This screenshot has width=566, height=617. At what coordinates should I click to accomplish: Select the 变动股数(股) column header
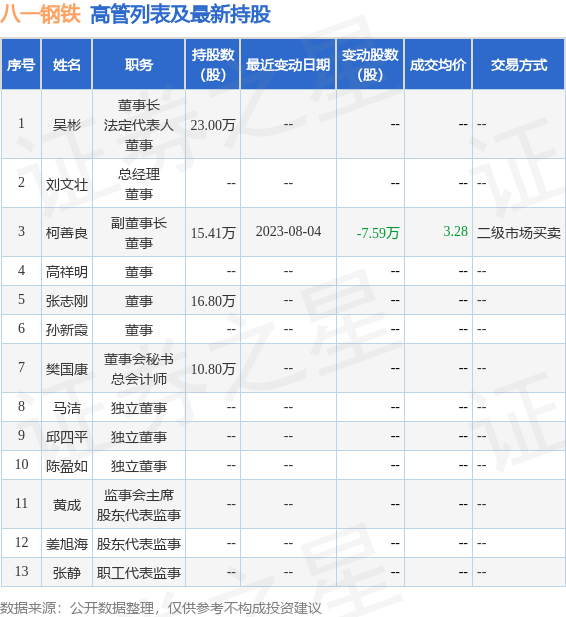[370, 65]
